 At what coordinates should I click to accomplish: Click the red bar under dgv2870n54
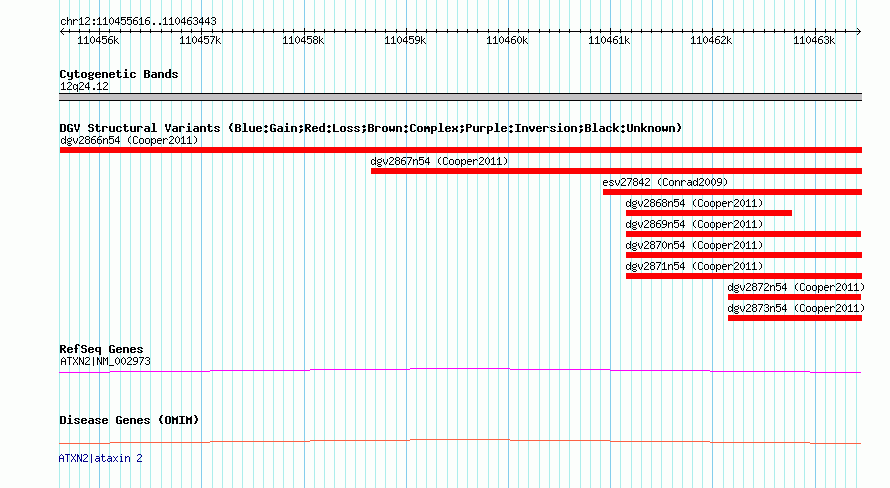pos(744,255)
